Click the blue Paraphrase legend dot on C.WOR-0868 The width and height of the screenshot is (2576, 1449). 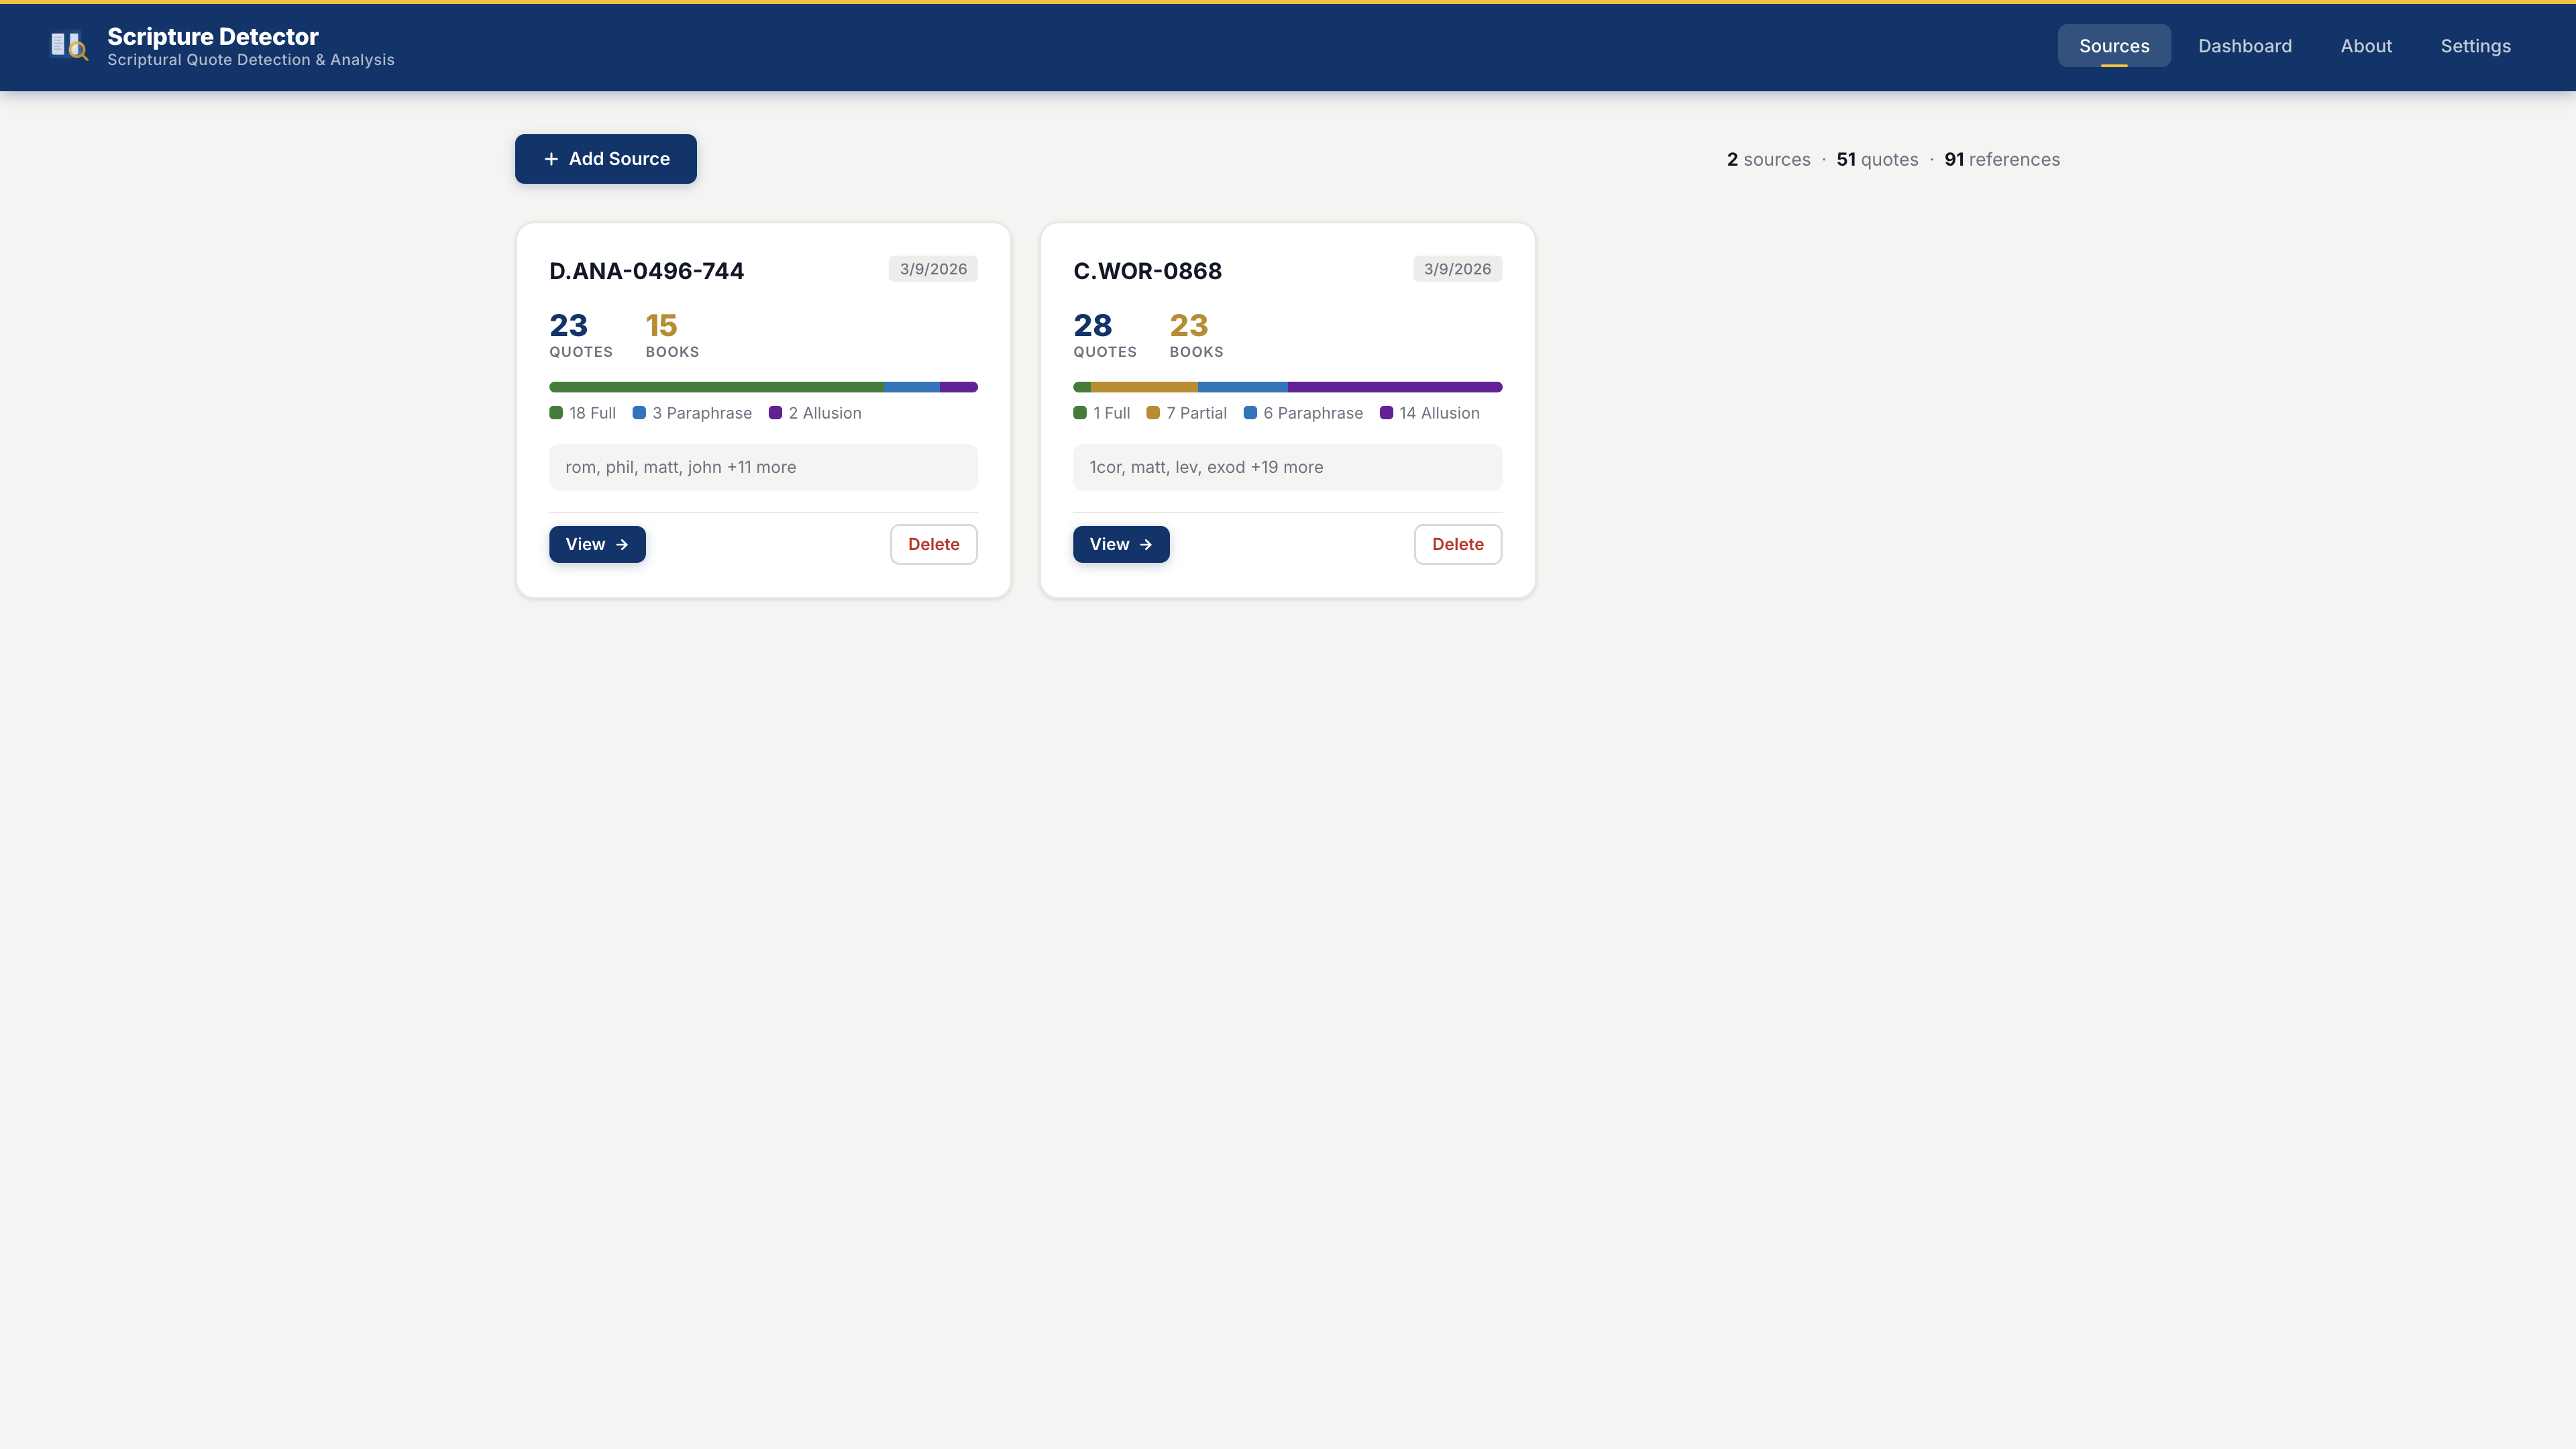click(x=1249, y=412)
